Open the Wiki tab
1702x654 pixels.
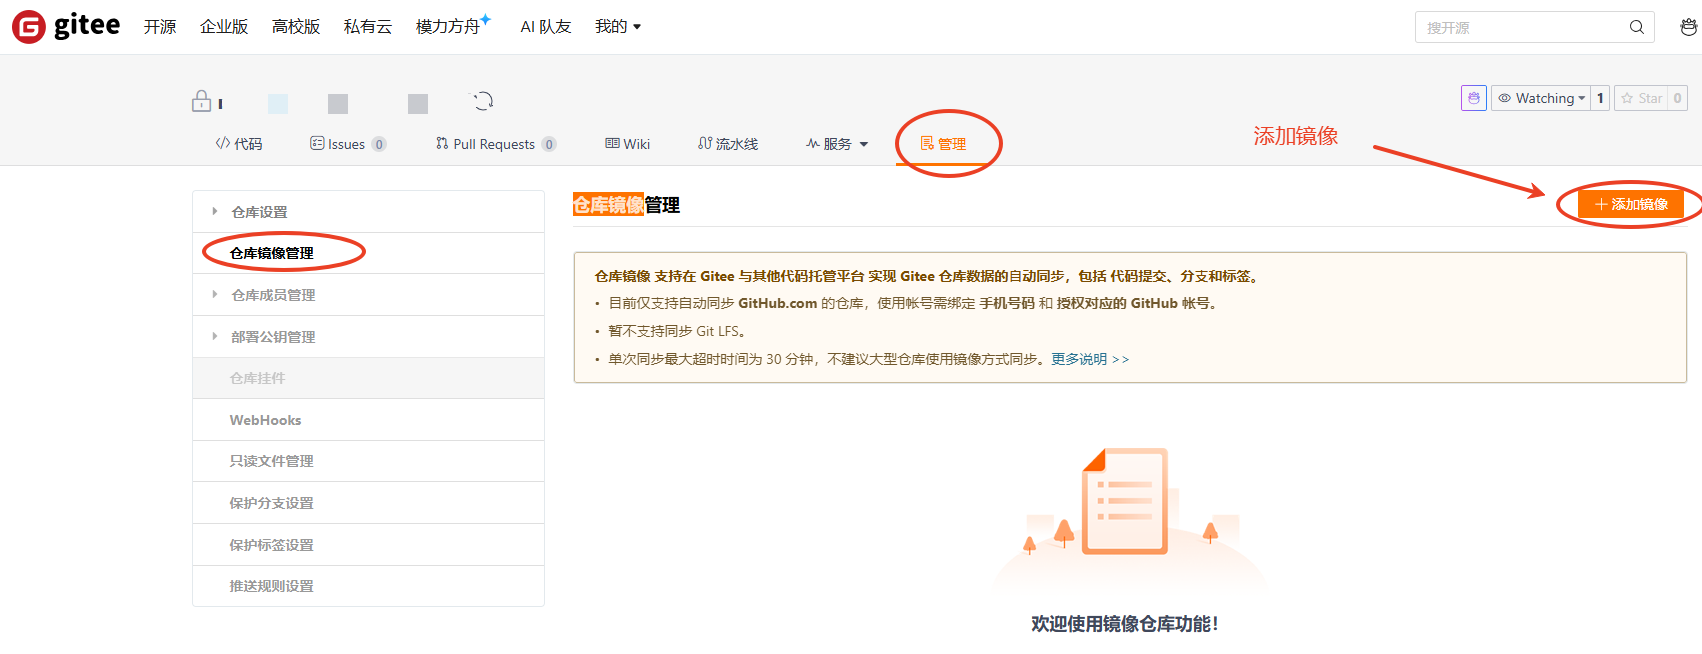click(x=628, y=144)
